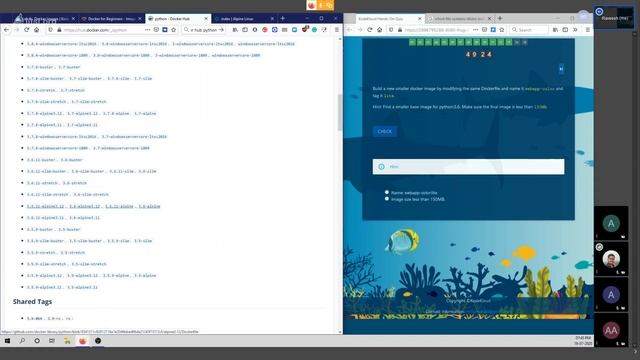Close the python - Docker Hub tab
Screen dimensions: 640x360
coord(206,19)
